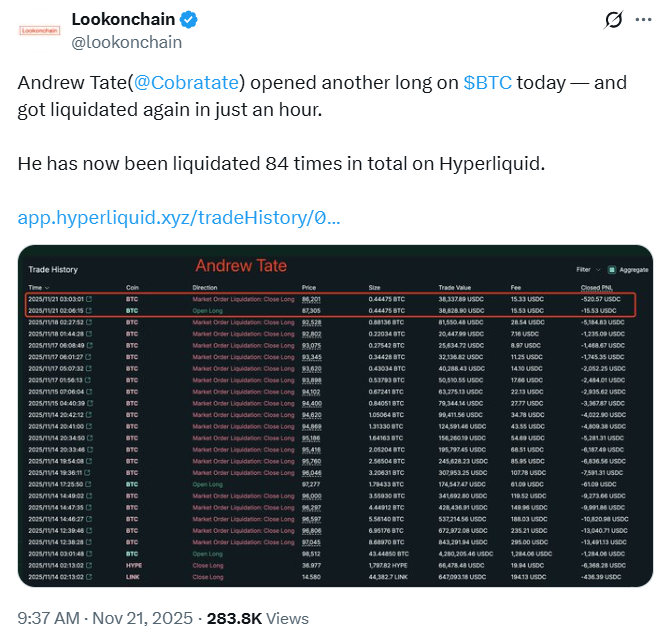Click the @lookonchain handle
This screenshot has height=640, width=669.
tap(126, 42)
